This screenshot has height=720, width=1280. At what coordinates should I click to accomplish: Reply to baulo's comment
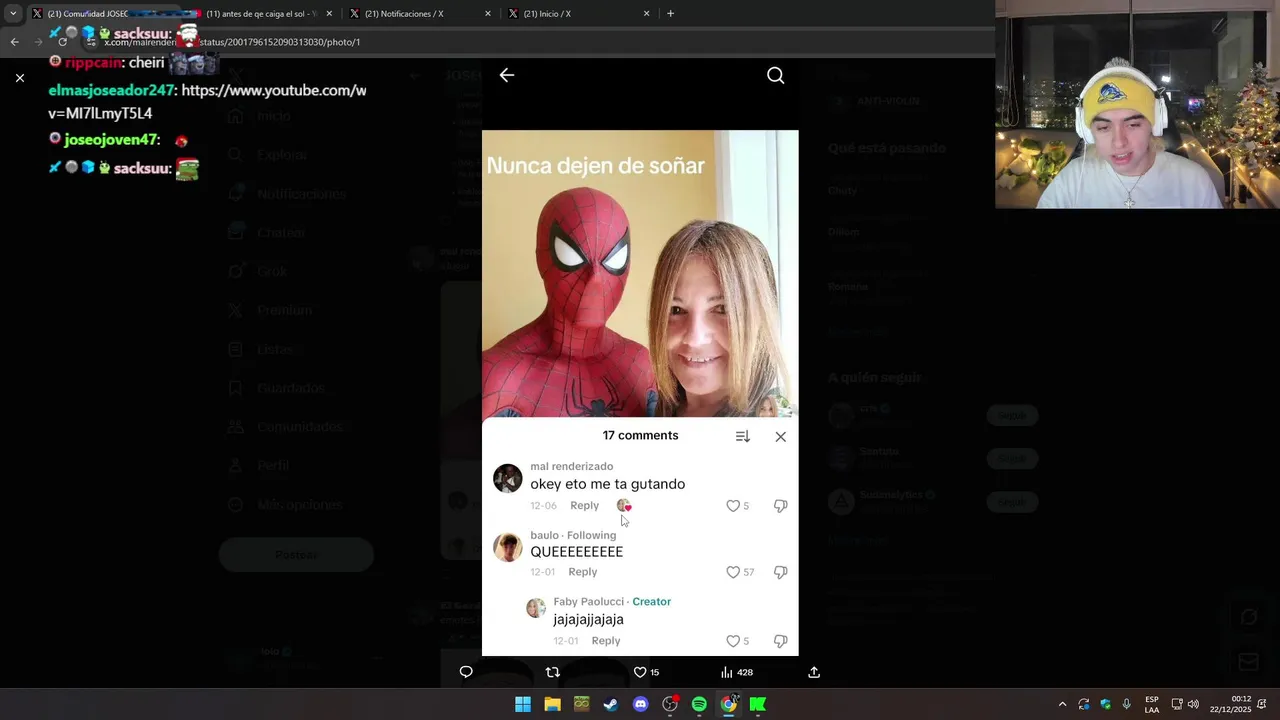[582, 572]
